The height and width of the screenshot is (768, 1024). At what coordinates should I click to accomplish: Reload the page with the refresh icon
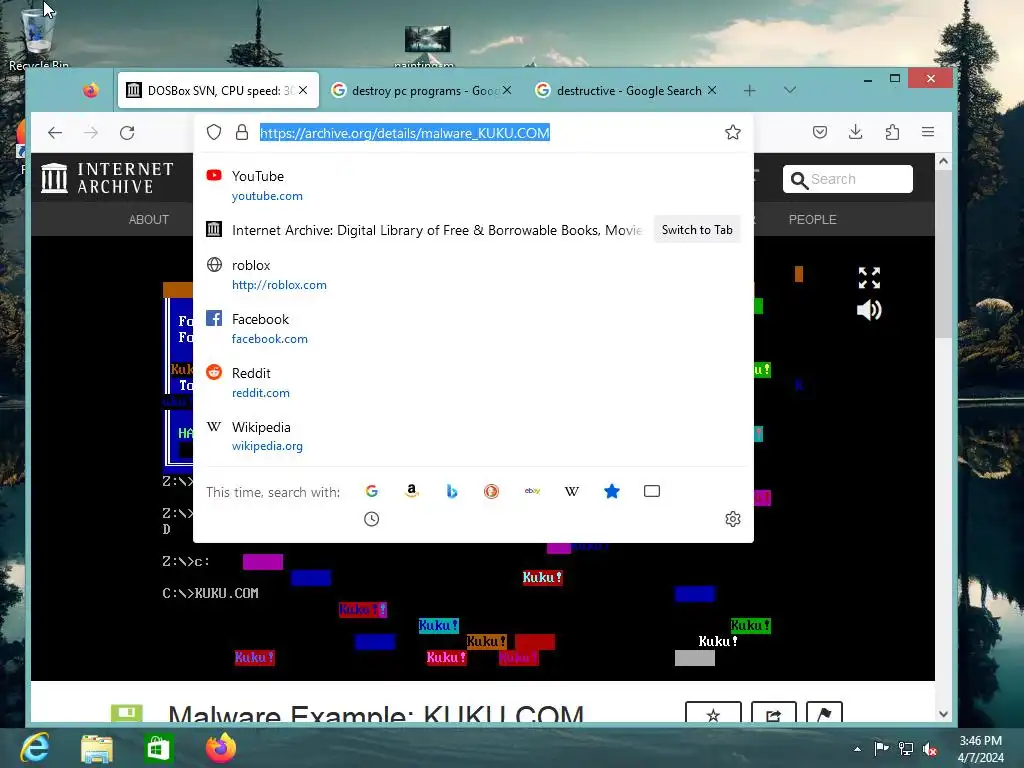coord(127,133)
